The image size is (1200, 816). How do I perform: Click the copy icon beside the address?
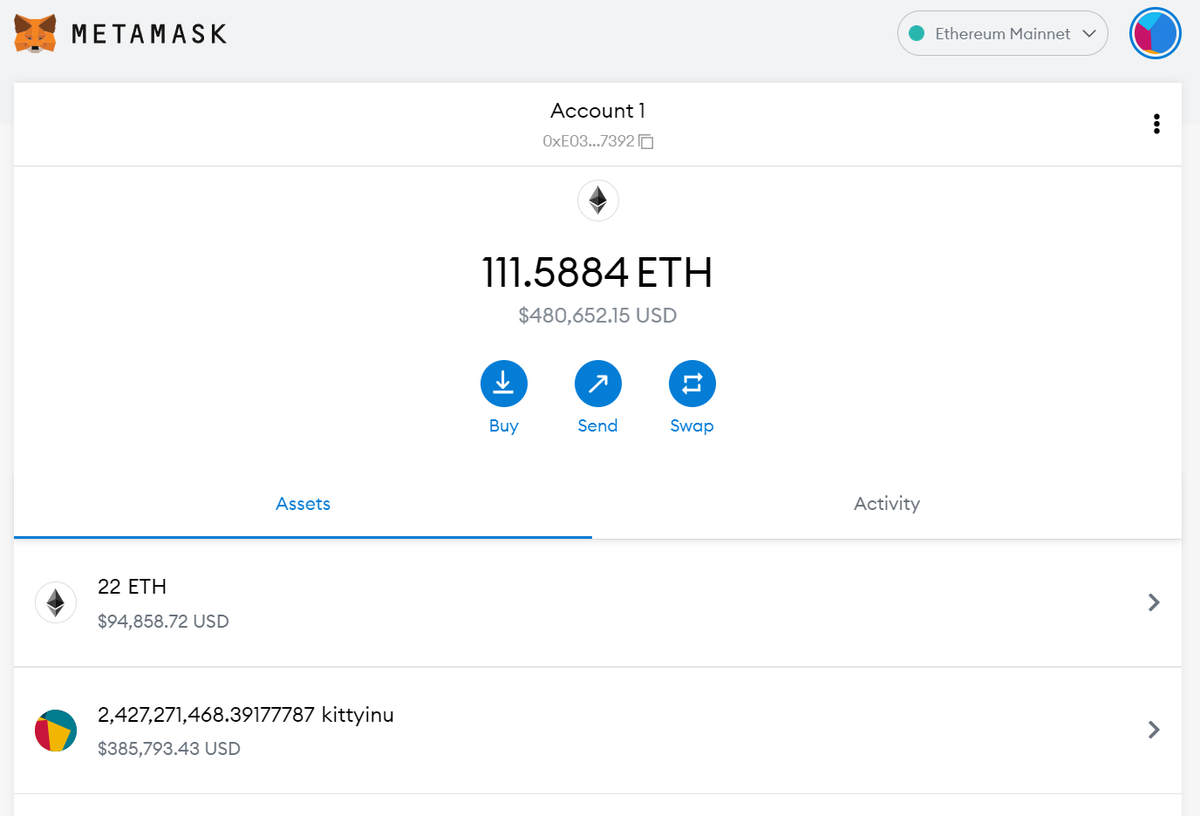[x=646, y=142]
